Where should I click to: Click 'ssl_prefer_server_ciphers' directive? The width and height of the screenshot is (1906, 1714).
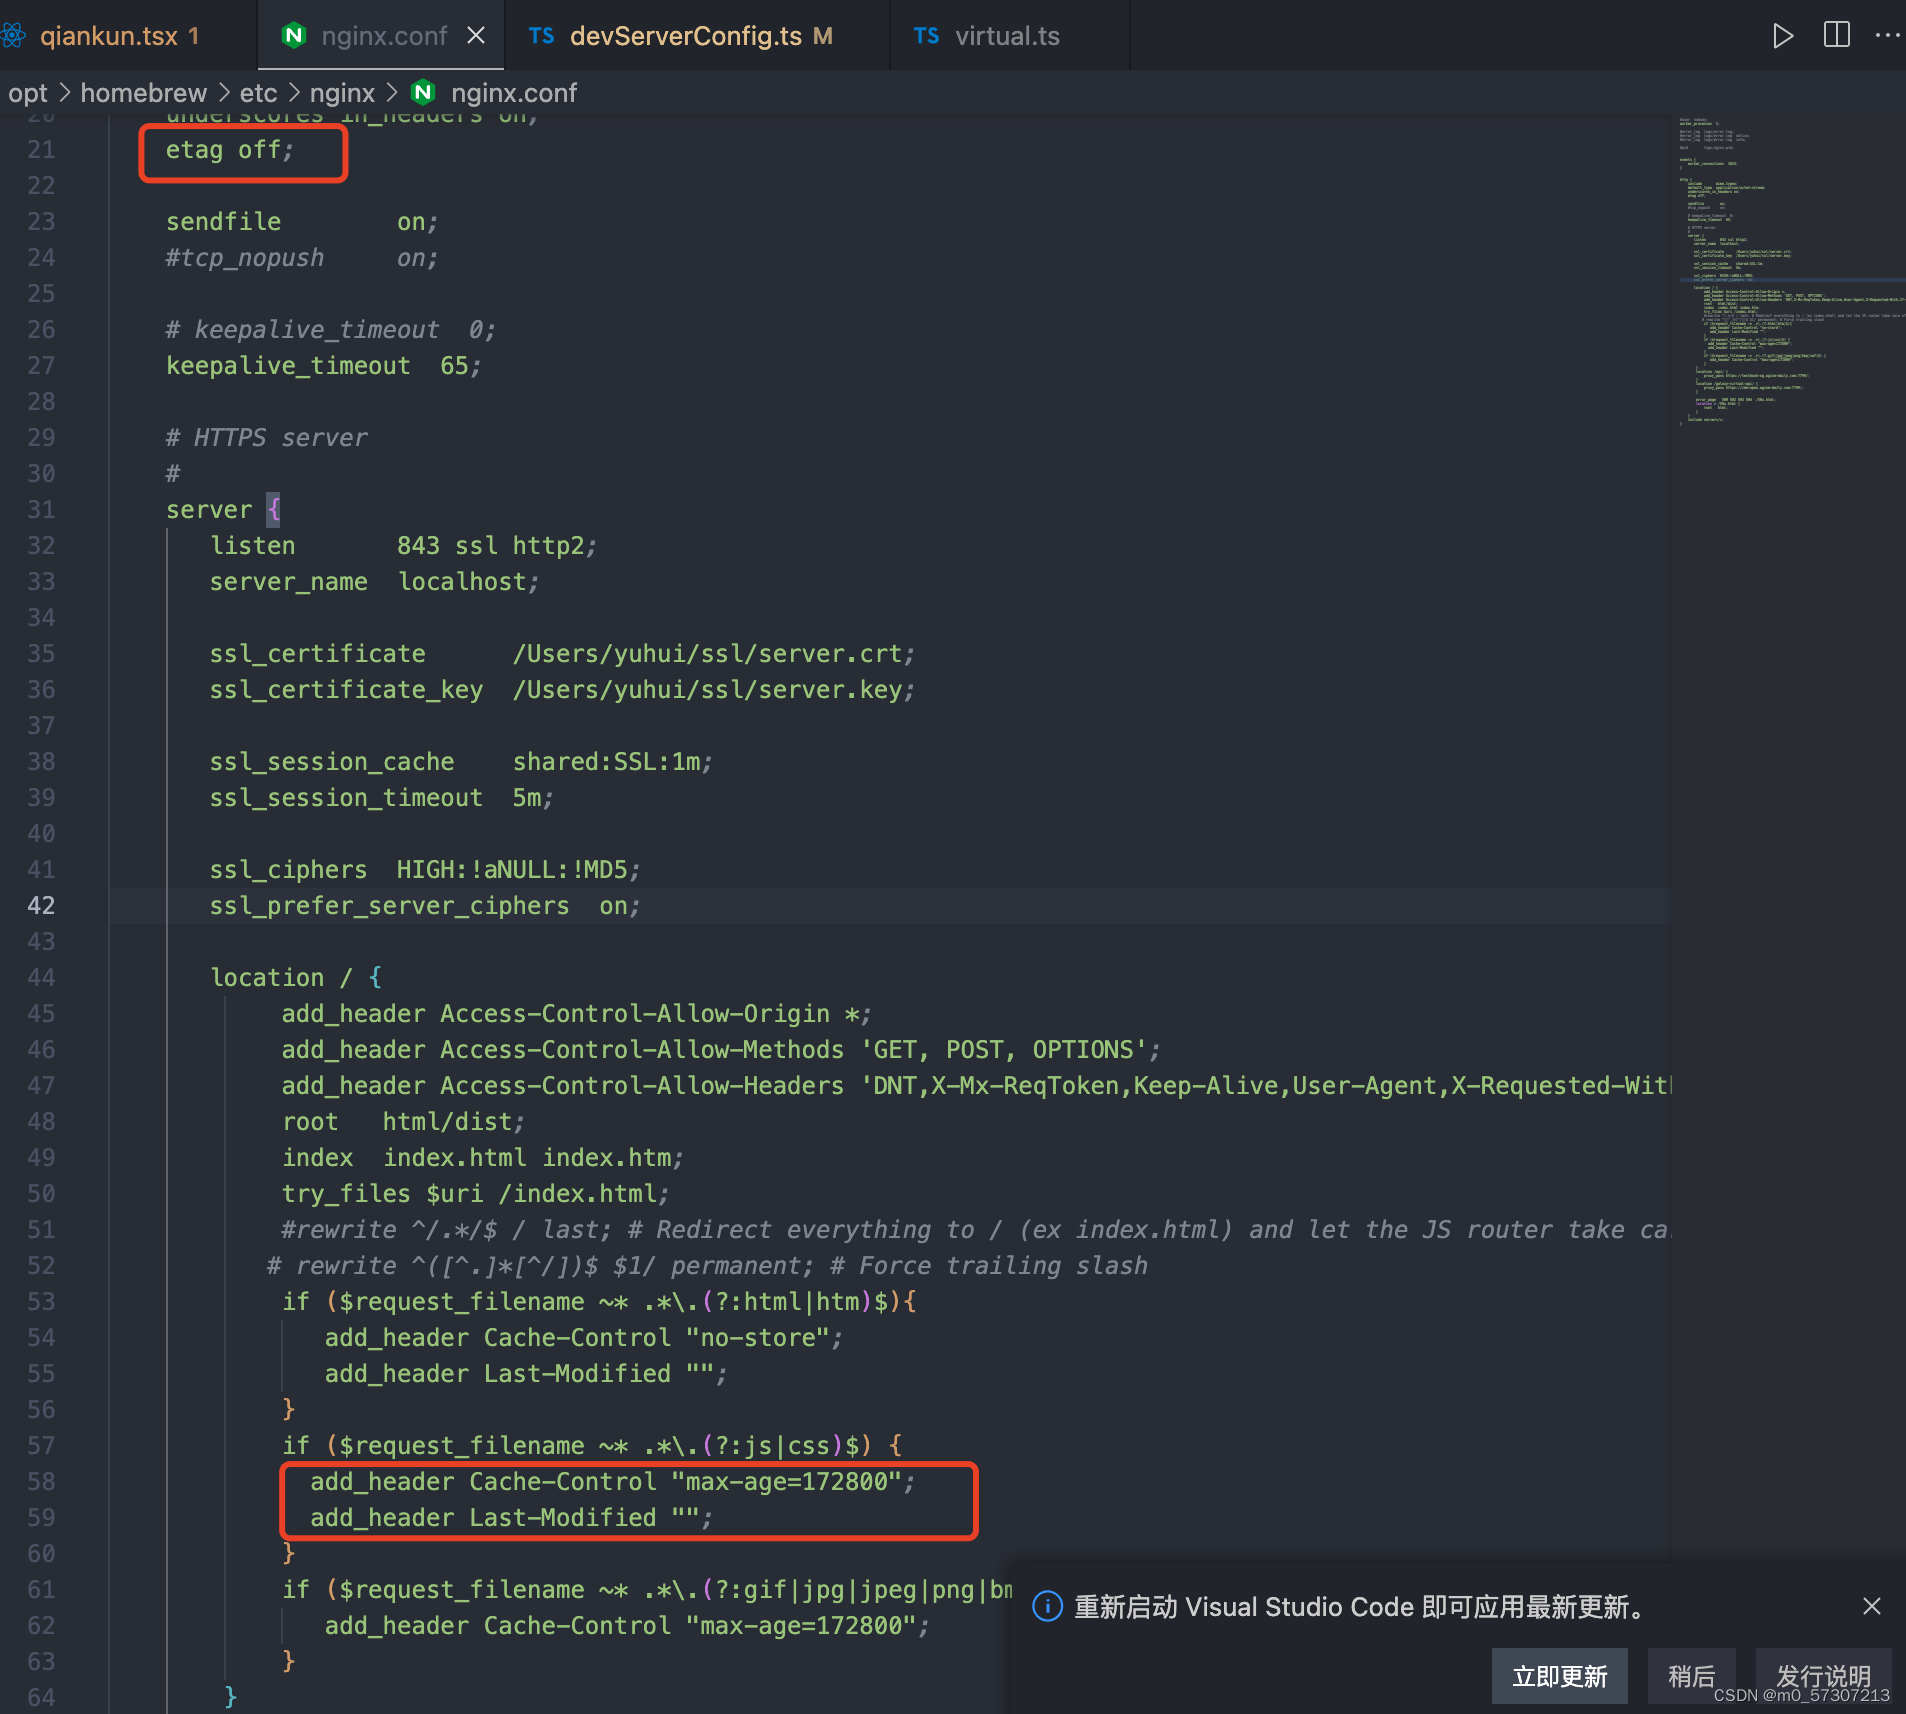(x=389, y=906)
